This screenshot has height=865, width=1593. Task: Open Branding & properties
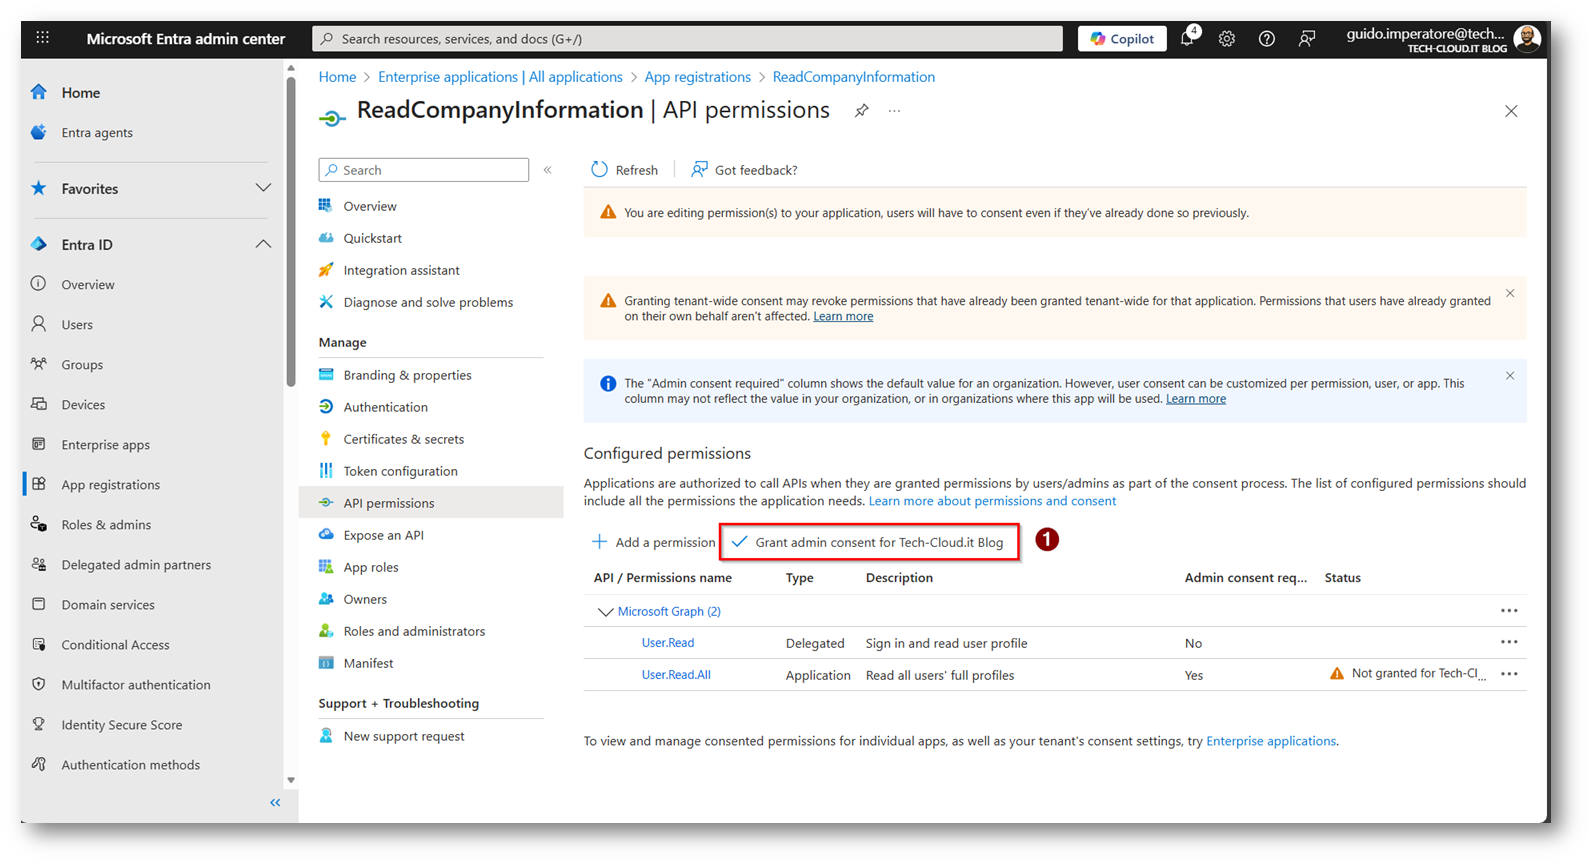[408, 375]
